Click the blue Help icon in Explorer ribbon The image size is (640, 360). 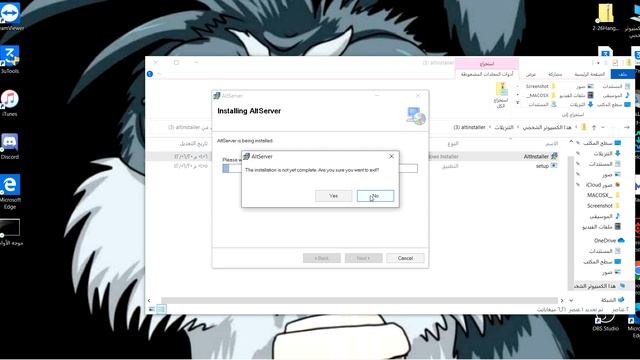[x=150, y=74]
